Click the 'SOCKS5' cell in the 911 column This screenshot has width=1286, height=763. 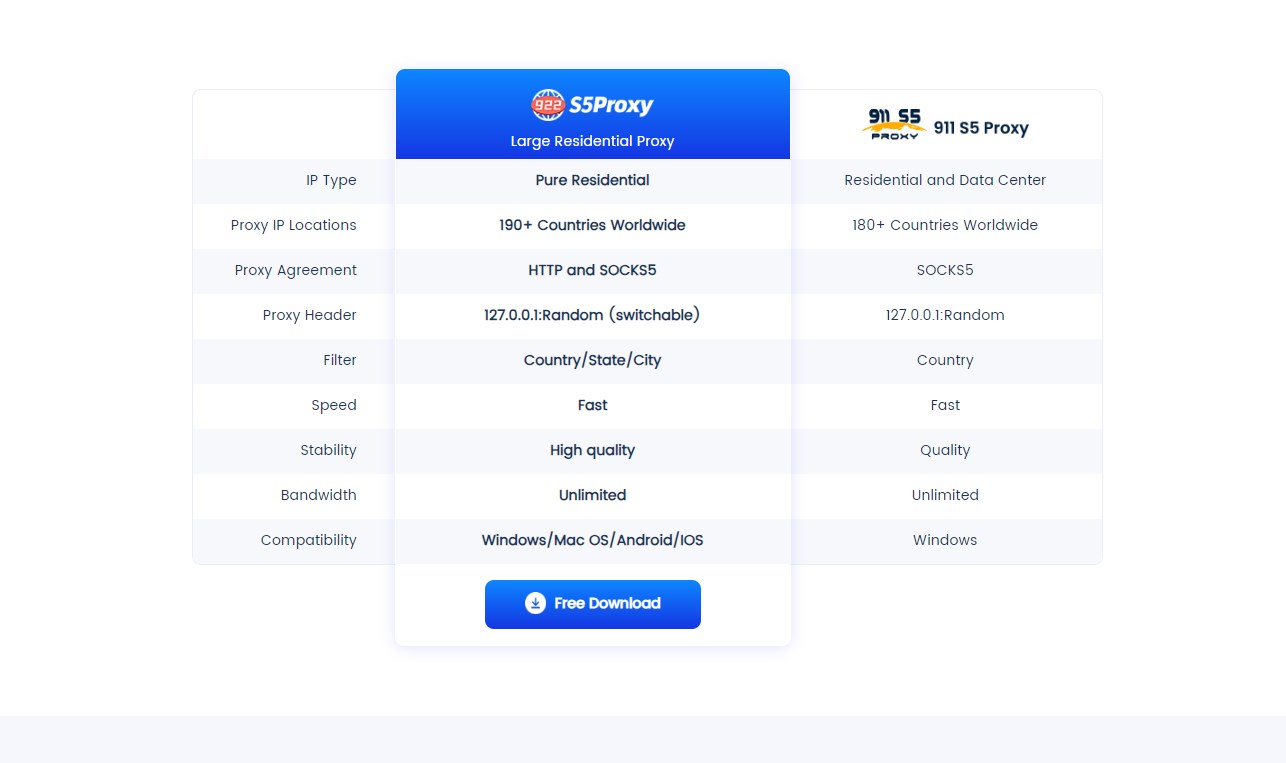[x=945, y=270]
